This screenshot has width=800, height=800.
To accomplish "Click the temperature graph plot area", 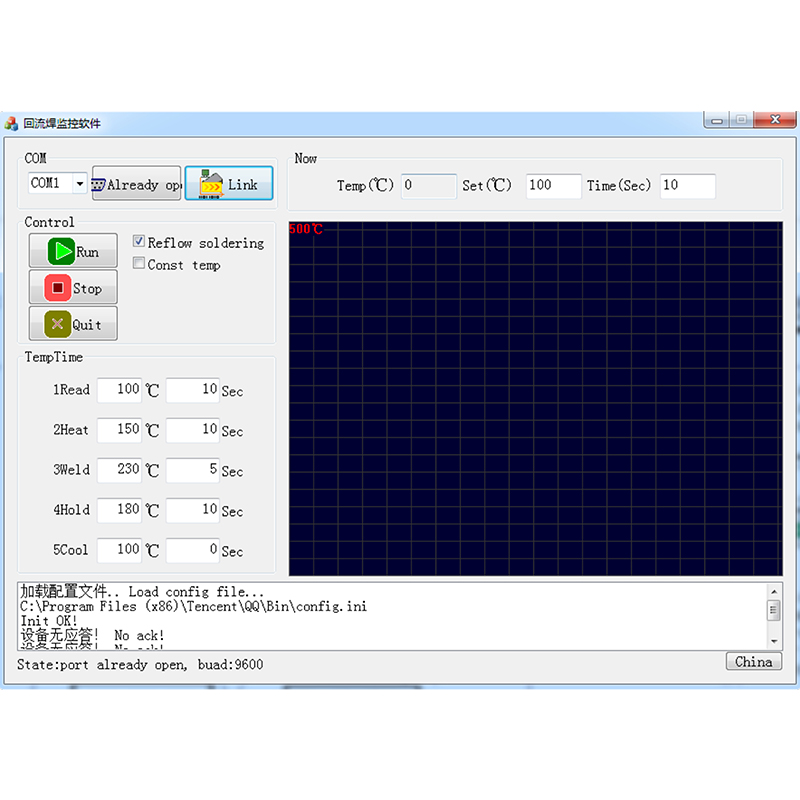I will [535, 398].
